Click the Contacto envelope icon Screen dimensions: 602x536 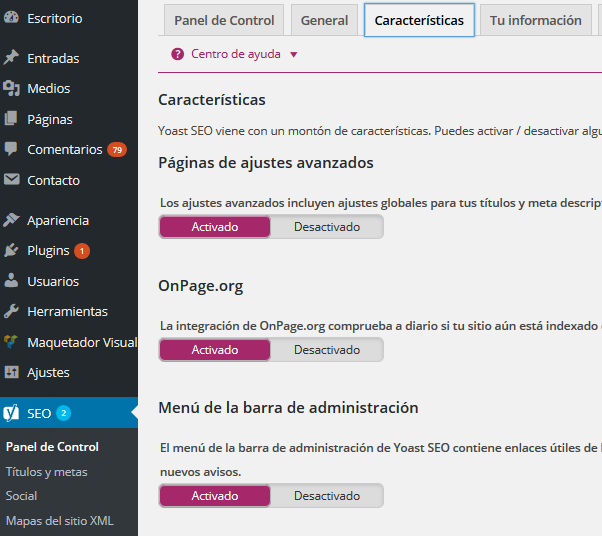[x=12, y=179]
